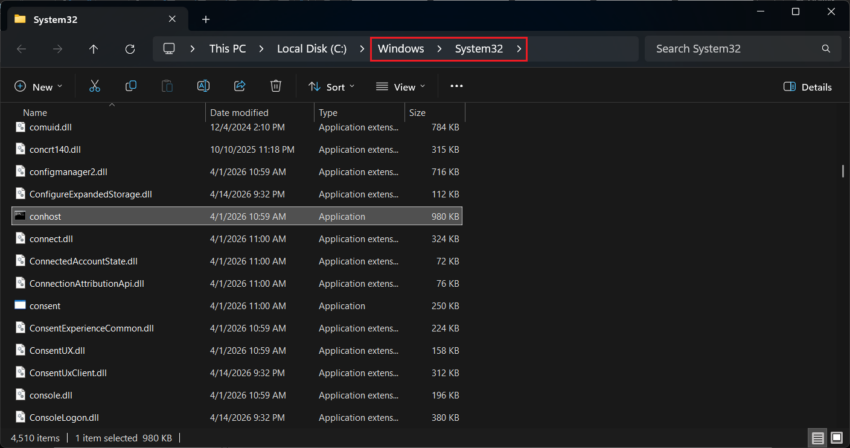Click the consent application file icon
Viewport: 850px width, 448px height.
20,305
